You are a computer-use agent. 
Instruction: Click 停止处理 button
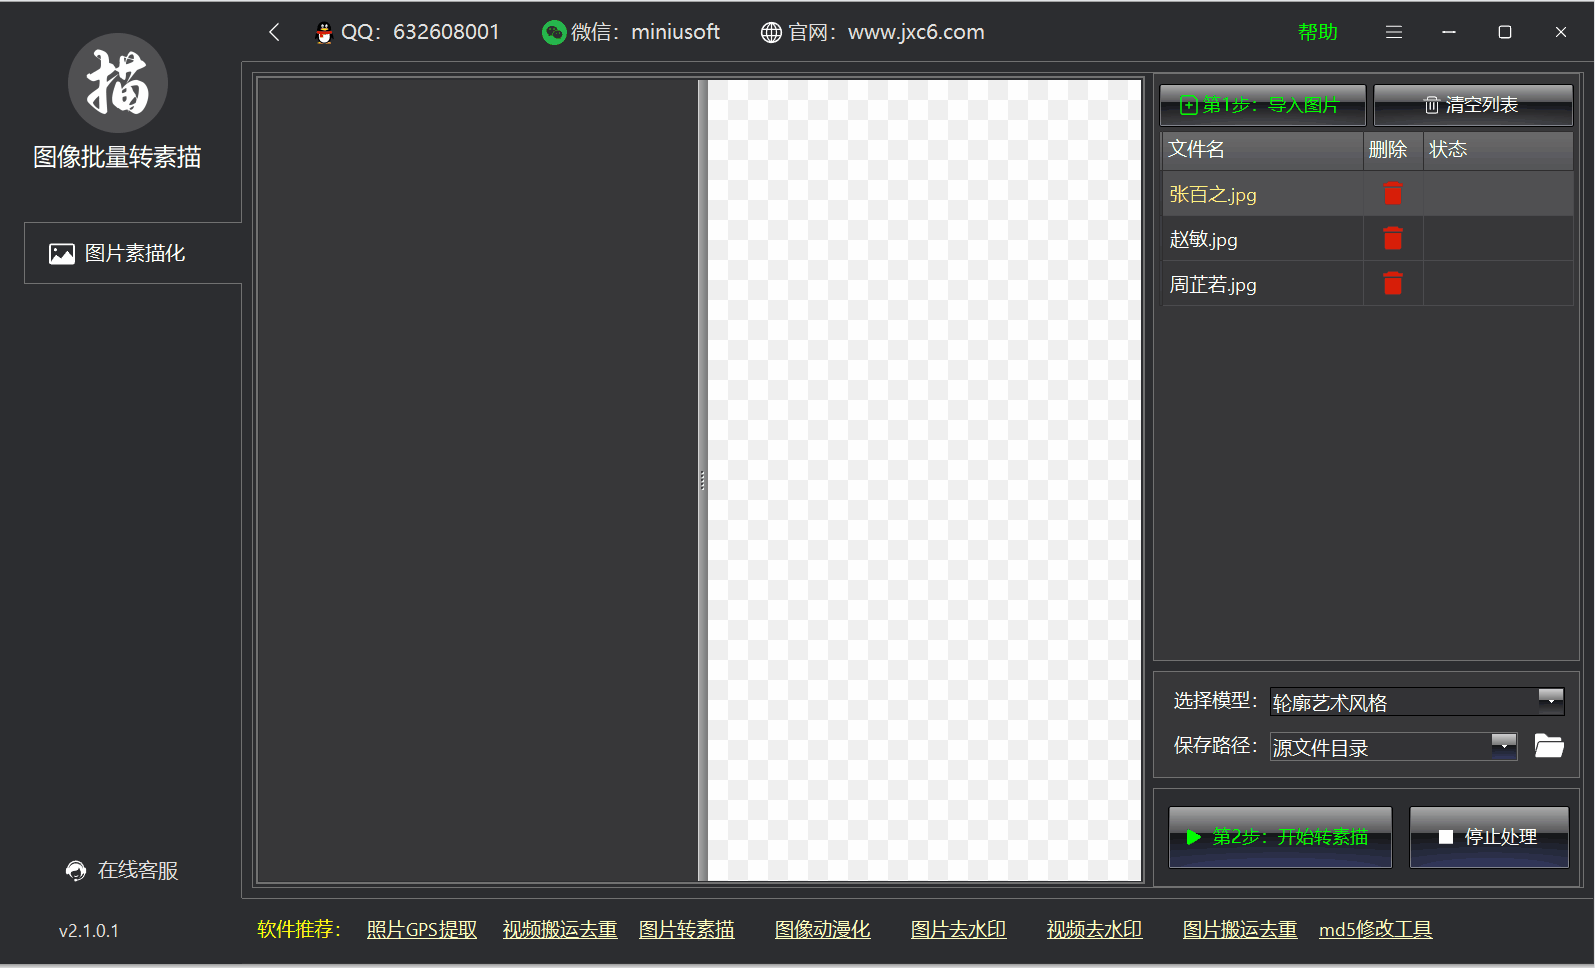[1489, 837]
